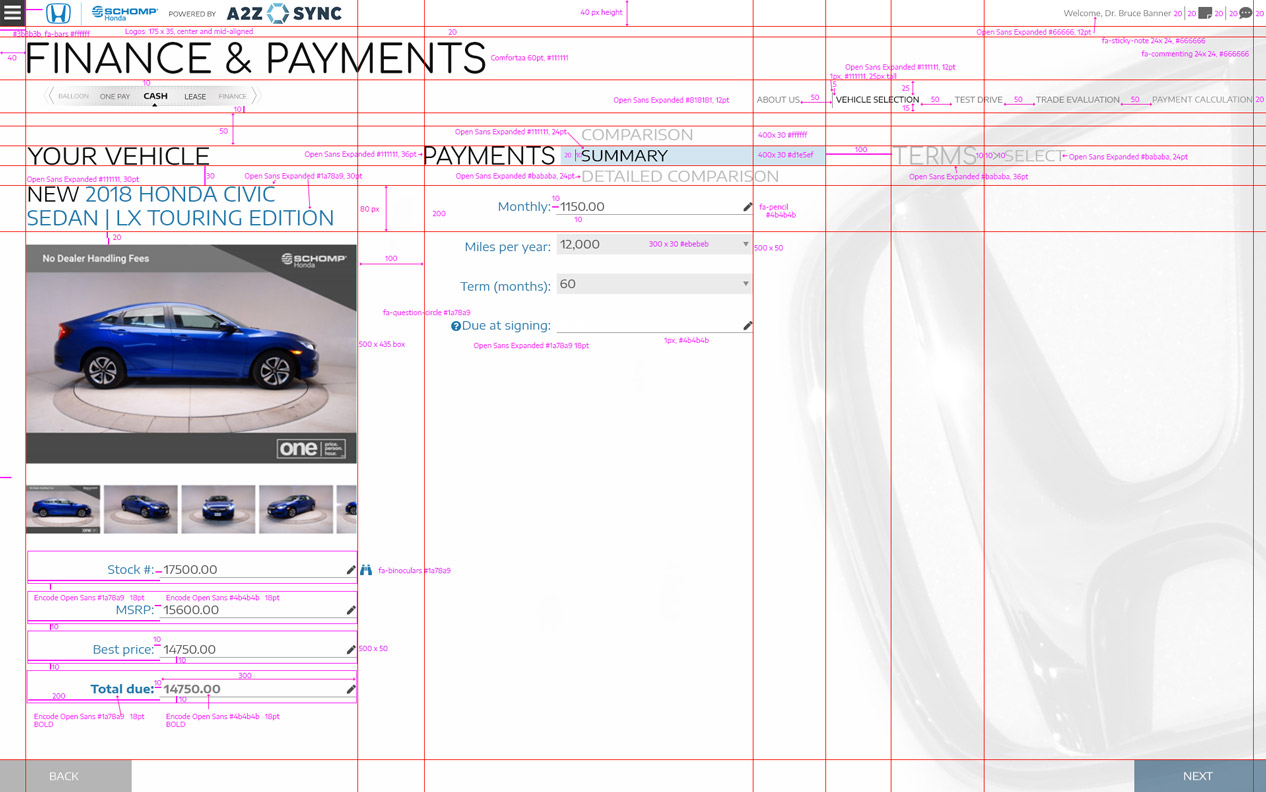
Task: Select the ONE PAY payment option
Action: (x=115, y=97)
